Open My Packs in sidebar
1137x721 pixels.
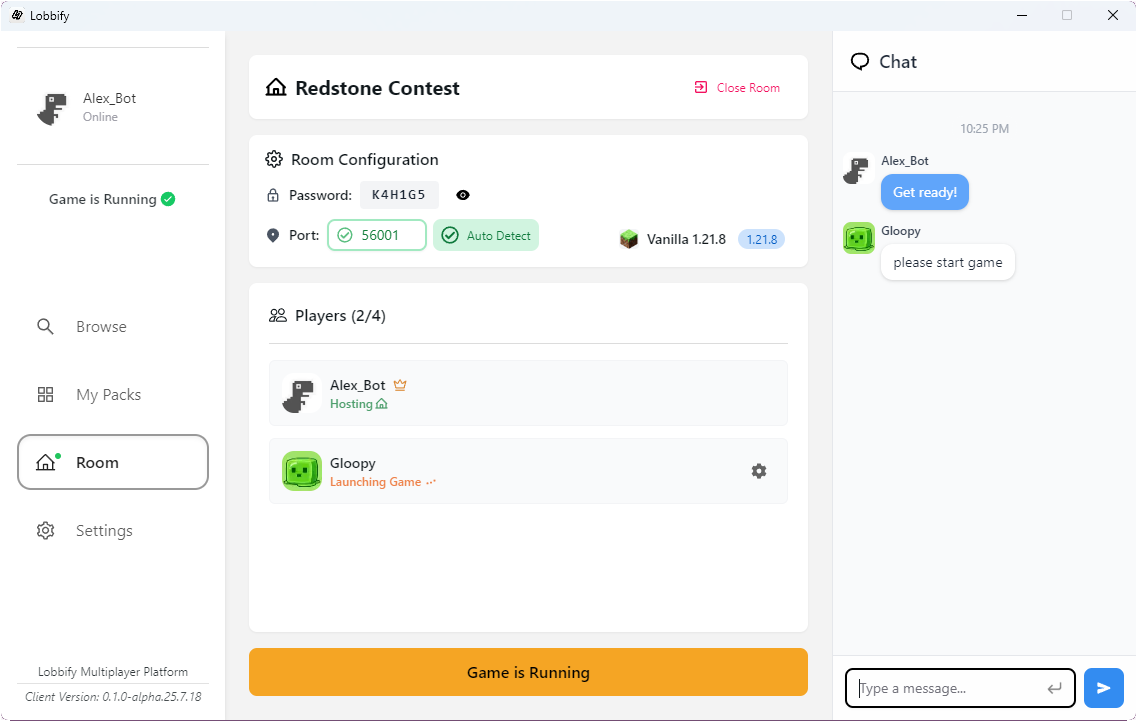108,395
